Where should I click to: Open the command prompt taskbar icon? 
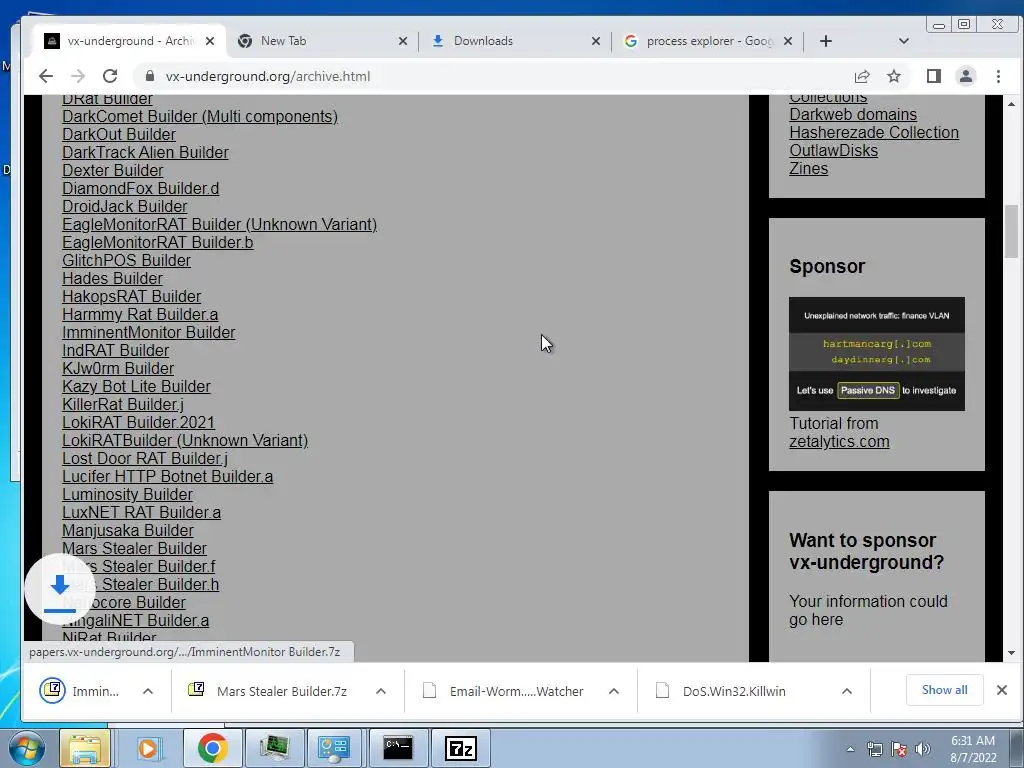(x=398, y=748)
